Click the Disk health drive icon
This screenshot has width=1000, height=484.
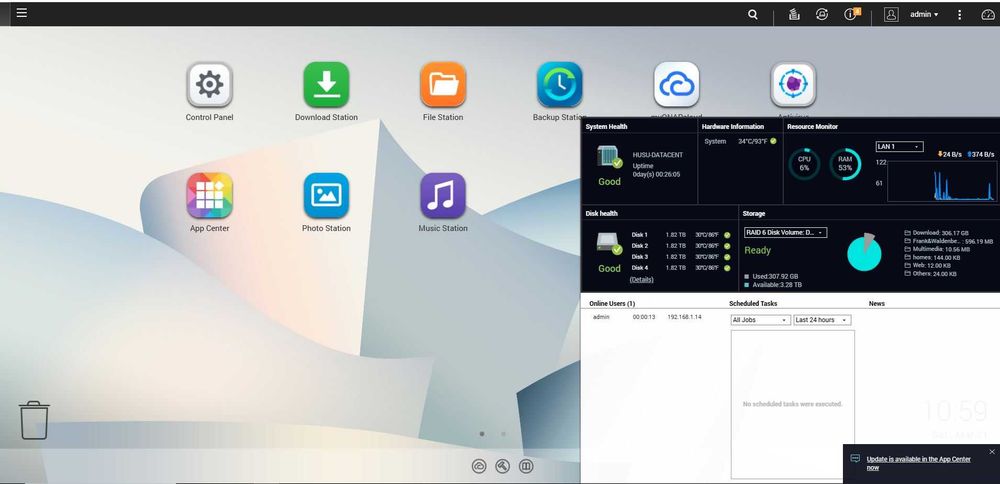click(x=609, y=244)
